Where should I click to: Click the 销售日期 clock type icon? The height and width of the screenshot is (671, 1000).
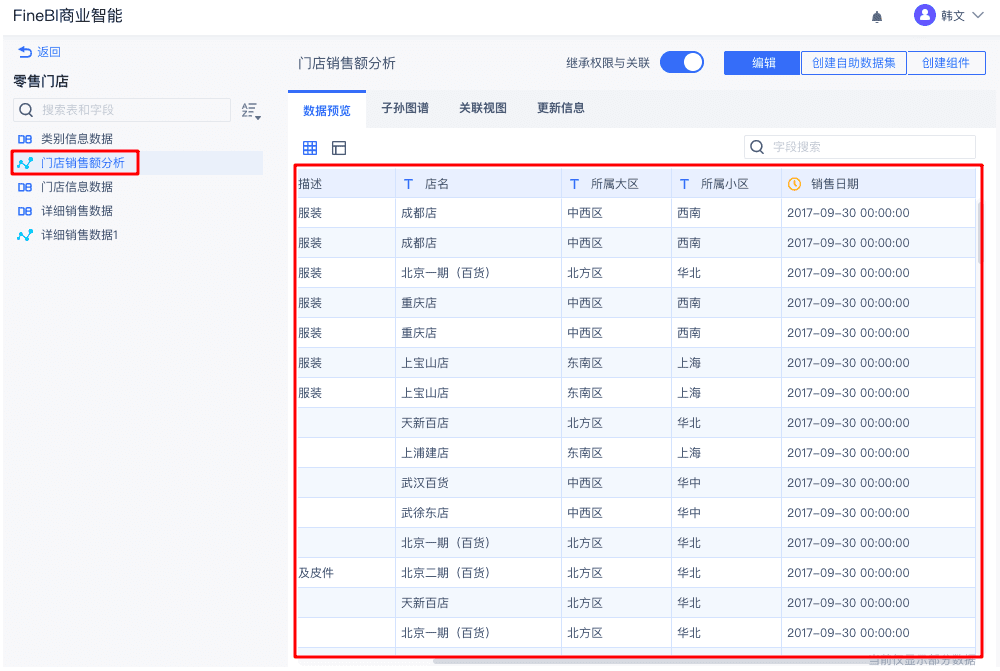pyautogui.click(x=795, y=184)
